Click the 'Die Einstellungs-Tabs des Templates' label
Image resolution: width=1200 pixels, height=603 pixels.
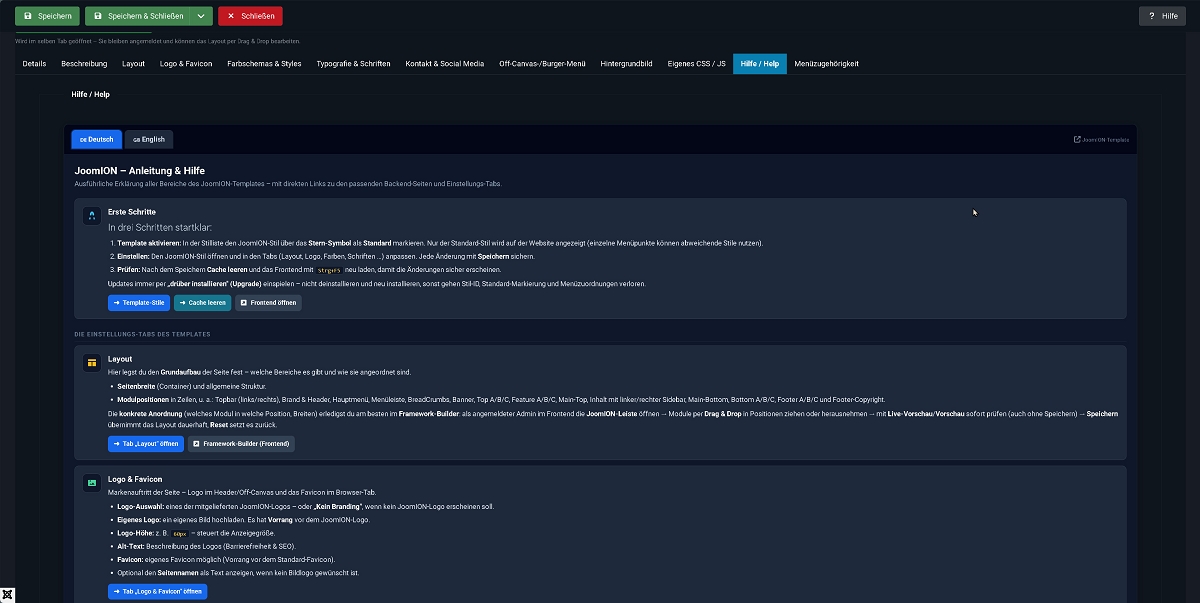click(x=142, y=334)
